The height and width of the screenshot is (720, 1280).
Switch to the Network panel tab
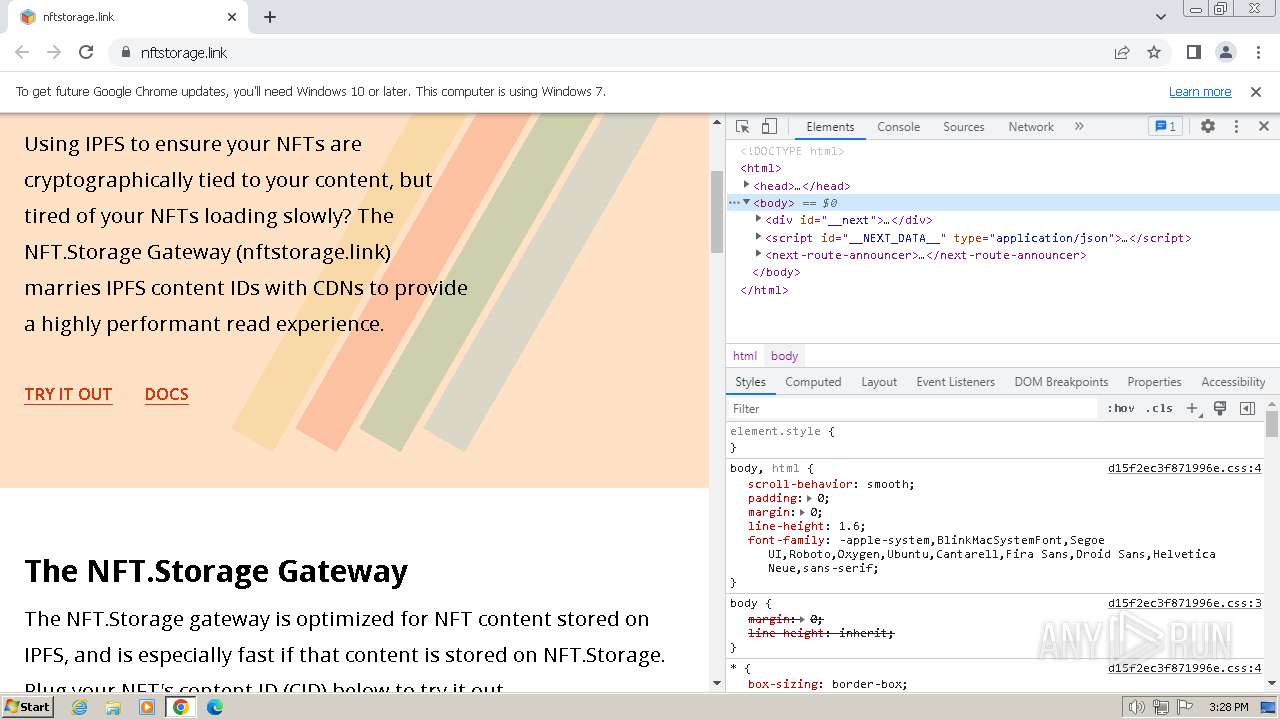click(x=1031, y=127)
